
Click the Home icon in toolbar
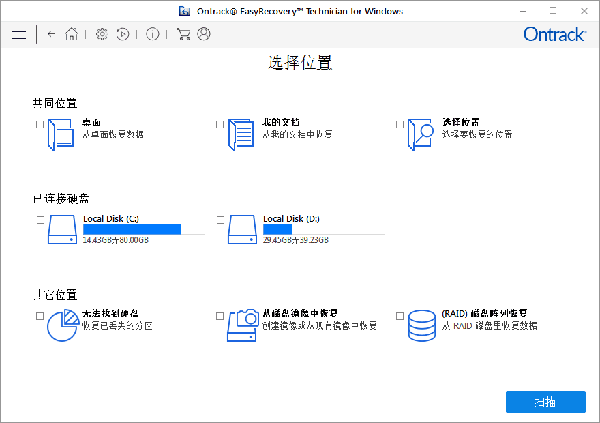71,34
